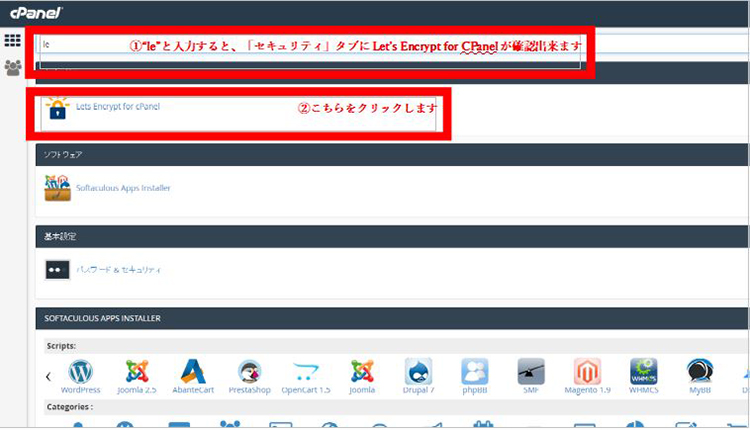Viewport: 750px width, 430px height.
Task: Collapse the ソフトウェア section header
Action: pos(392,154)
